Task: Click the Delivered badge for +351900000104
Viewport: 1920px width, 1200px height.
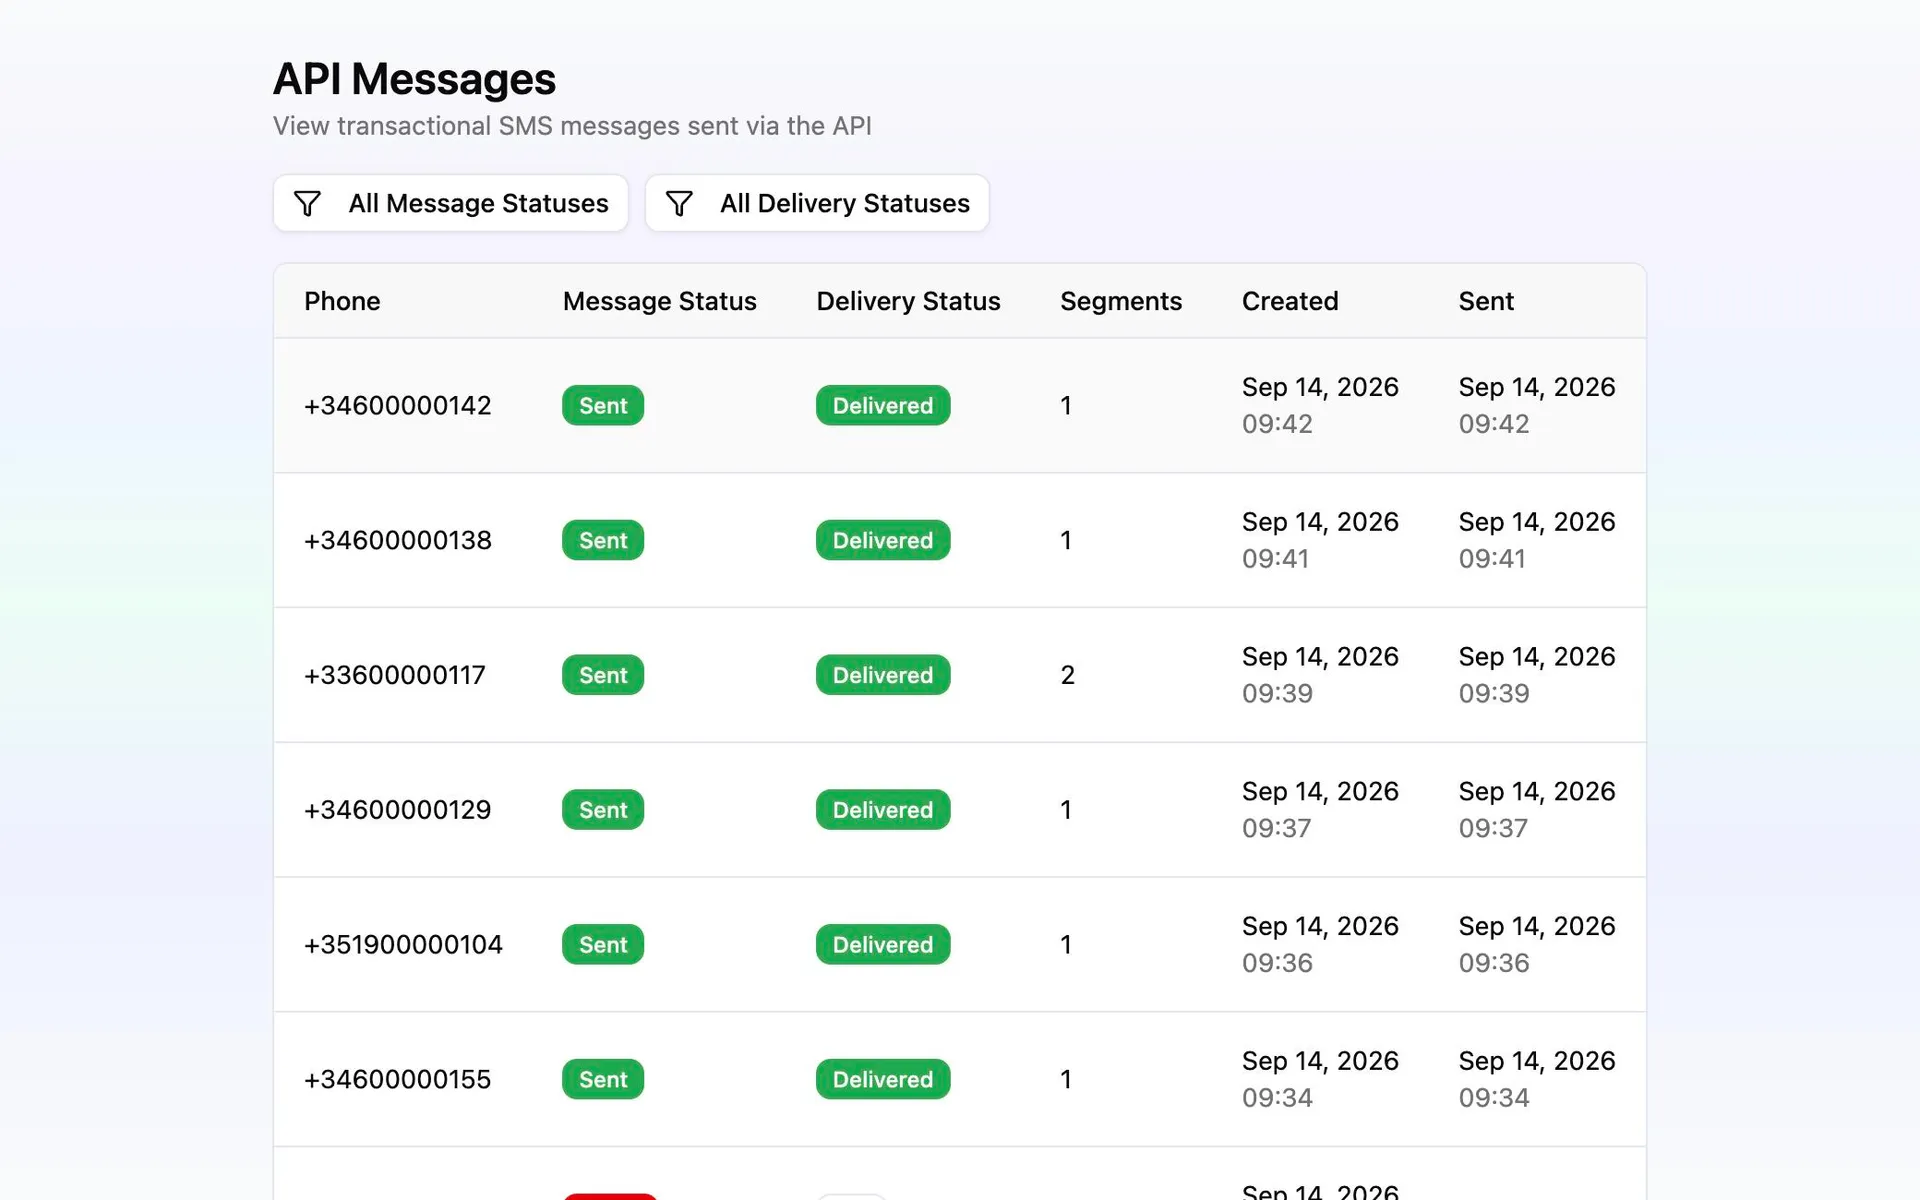Action: (x=883, y=944)
